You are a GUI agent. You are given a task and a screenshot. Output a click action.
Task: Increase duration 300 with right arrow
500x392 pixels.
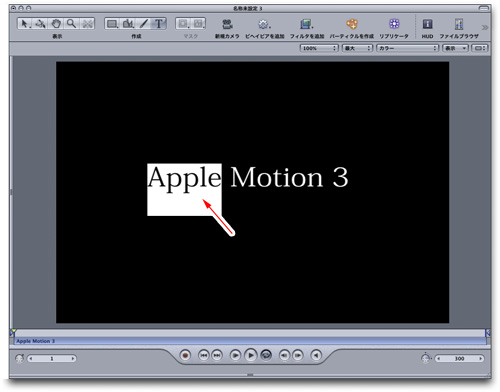[481, 359]
